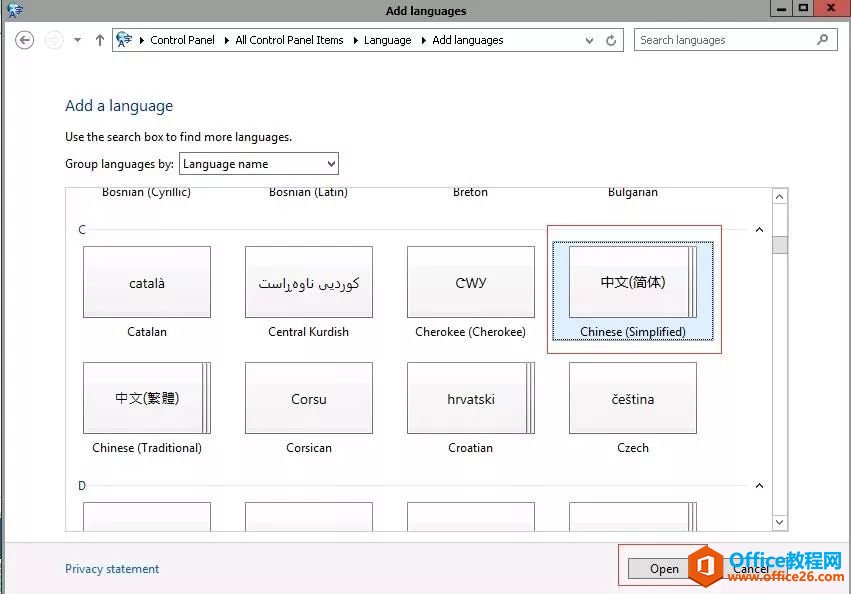This screenshot has width=851, height=594.
Task: Click the language icon in the address bar
Action: pyautogui.click(x=124, y=40)
